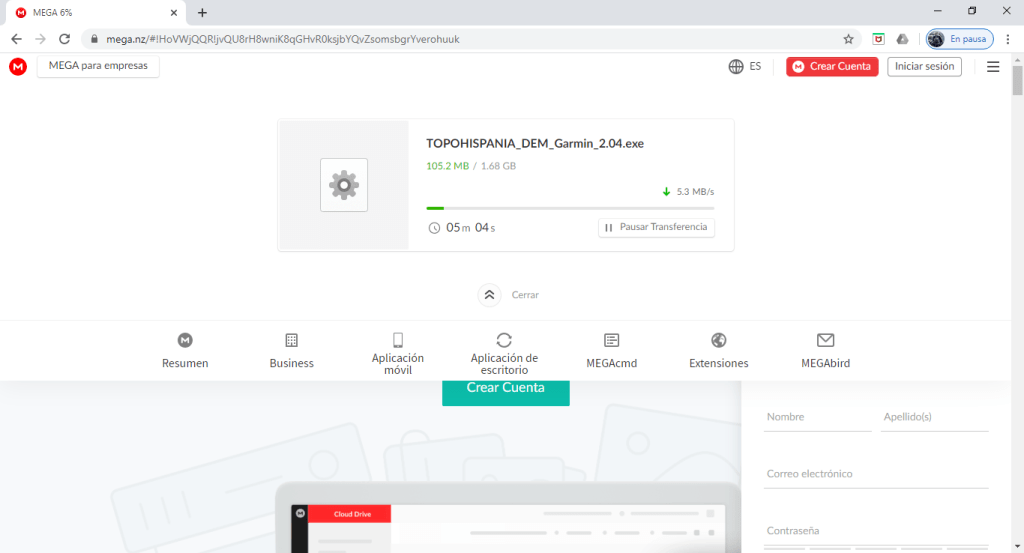Click the Iniciar sesión button

924,67
